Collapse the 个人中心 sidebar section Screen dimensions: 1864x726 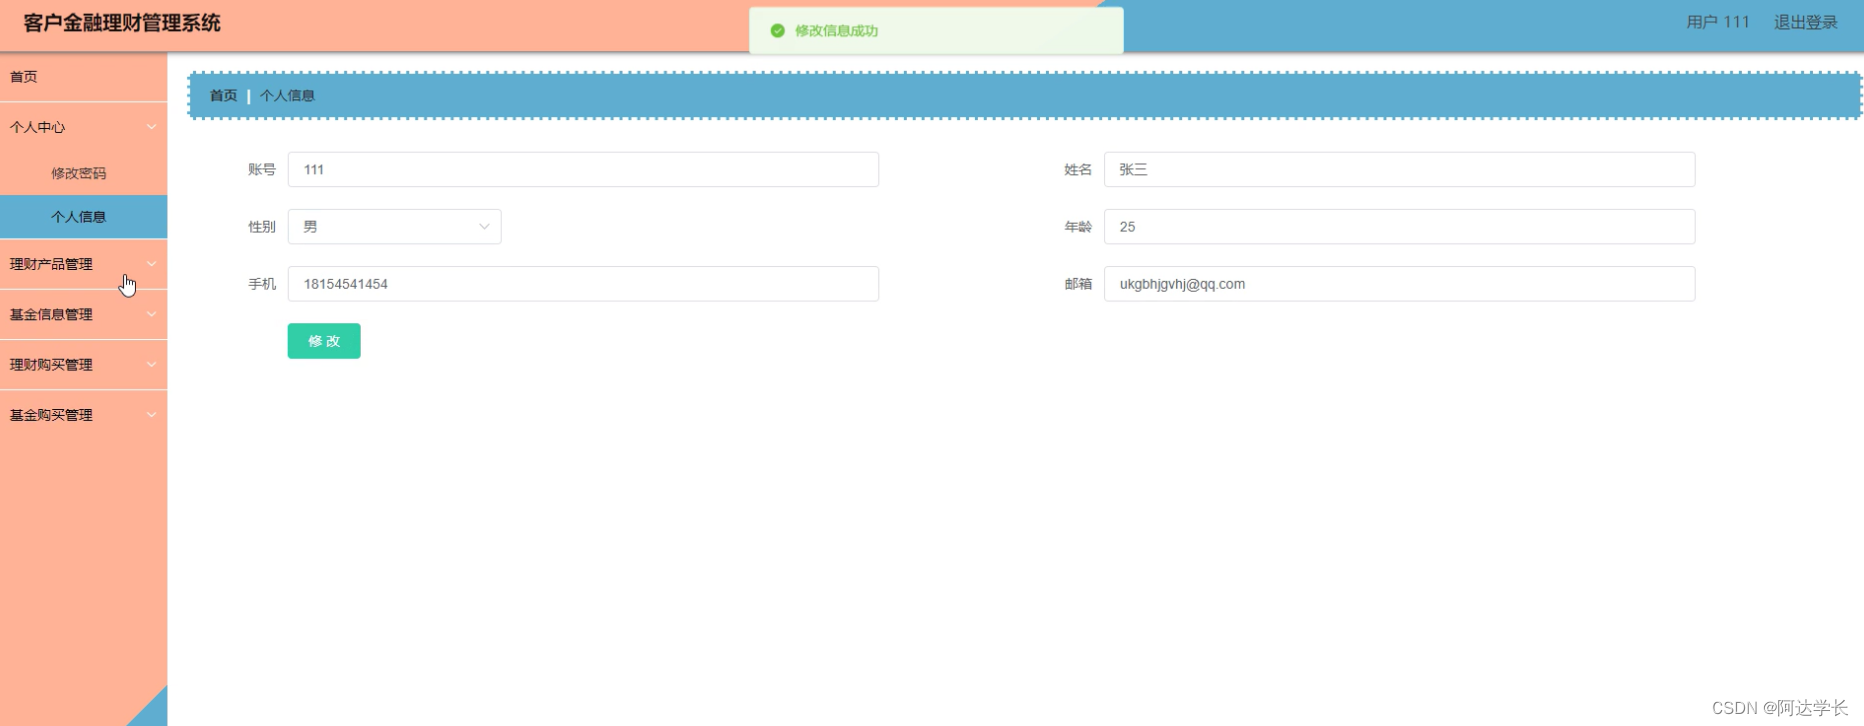click(x=83, y=127)
